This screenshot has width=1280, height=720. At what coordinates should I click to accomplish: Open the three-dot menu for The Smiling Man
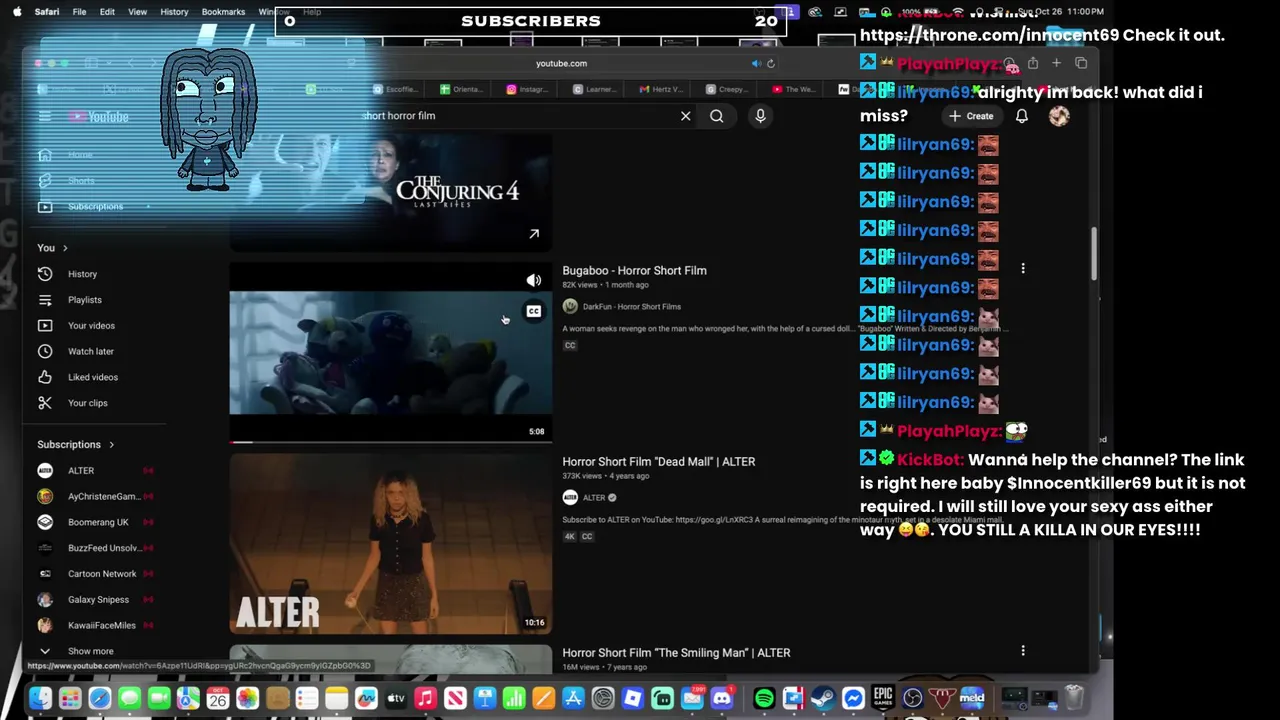(x=1023, y=651)
